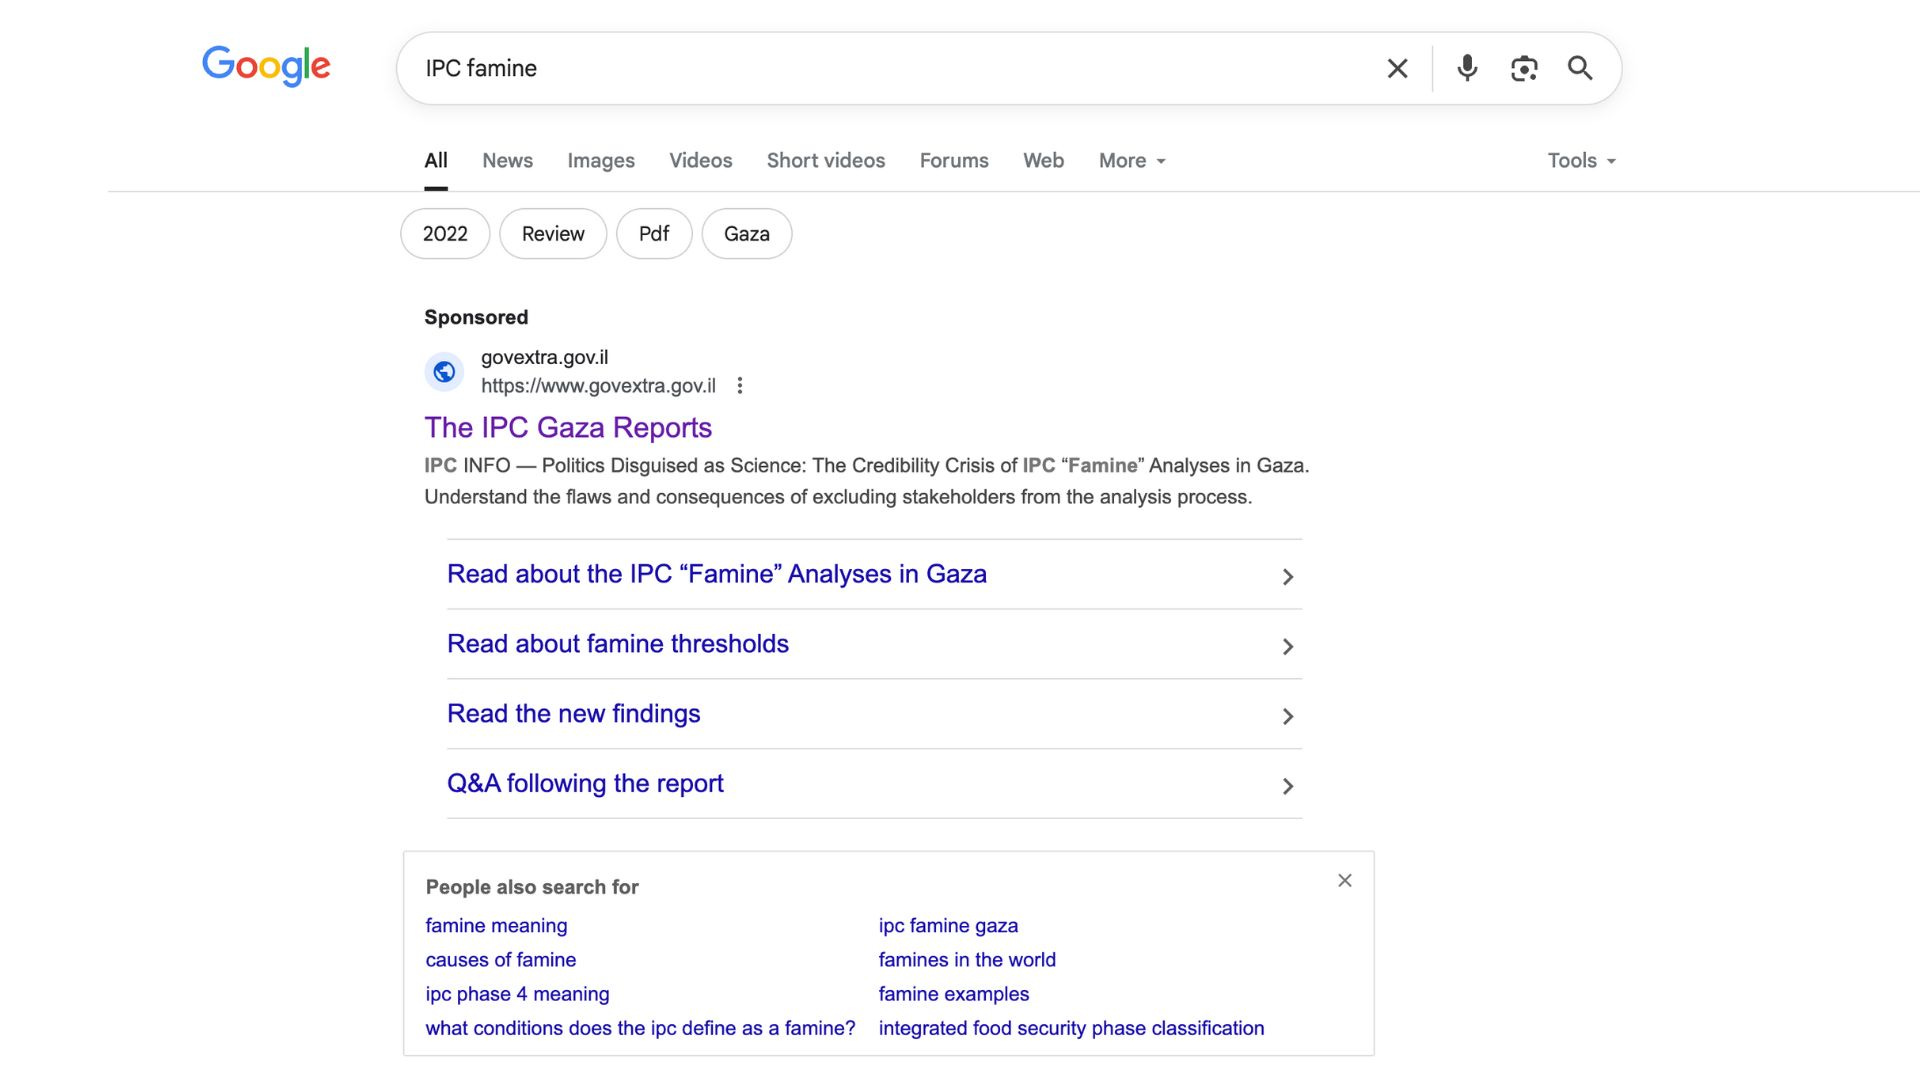This screenshot has width=1920, height=1080.
Task: Open the three-dot menu next to the govextra URL
Action: 740,386
